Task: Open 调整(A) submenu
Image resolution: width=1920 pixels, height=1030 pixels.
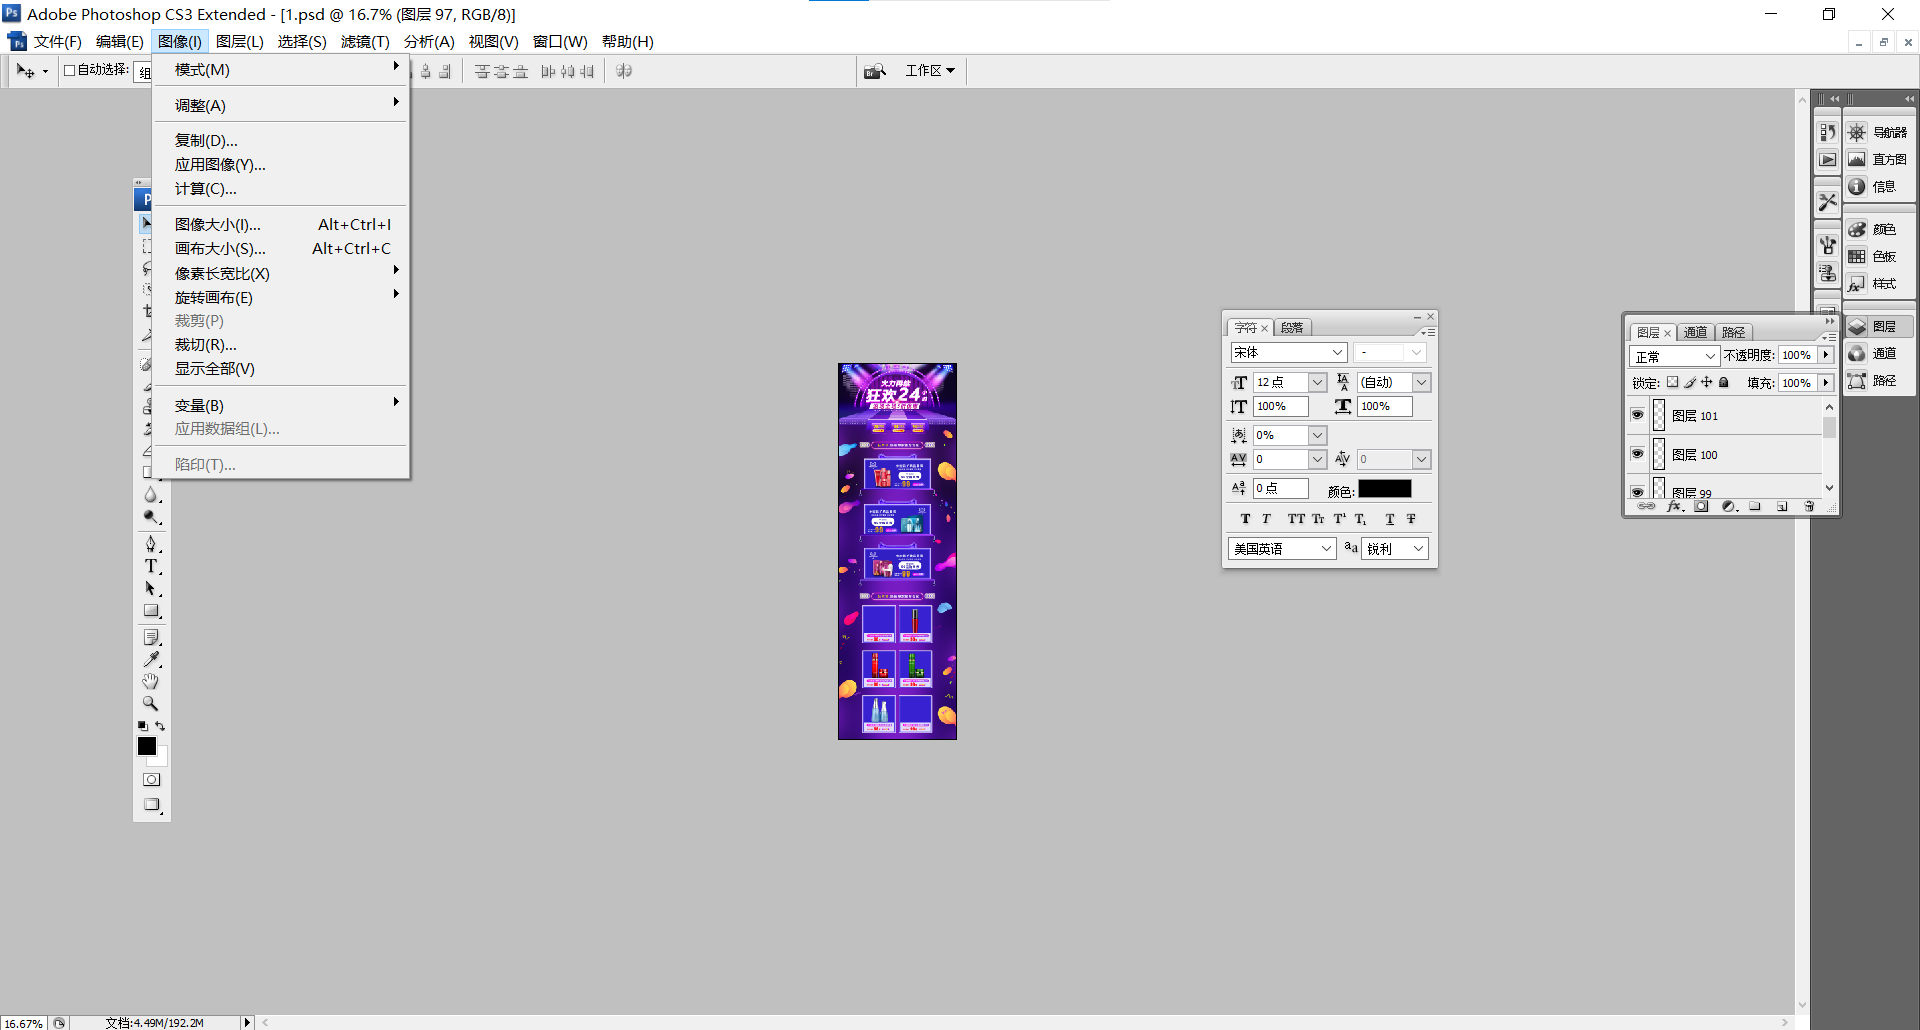Action: 281,105
